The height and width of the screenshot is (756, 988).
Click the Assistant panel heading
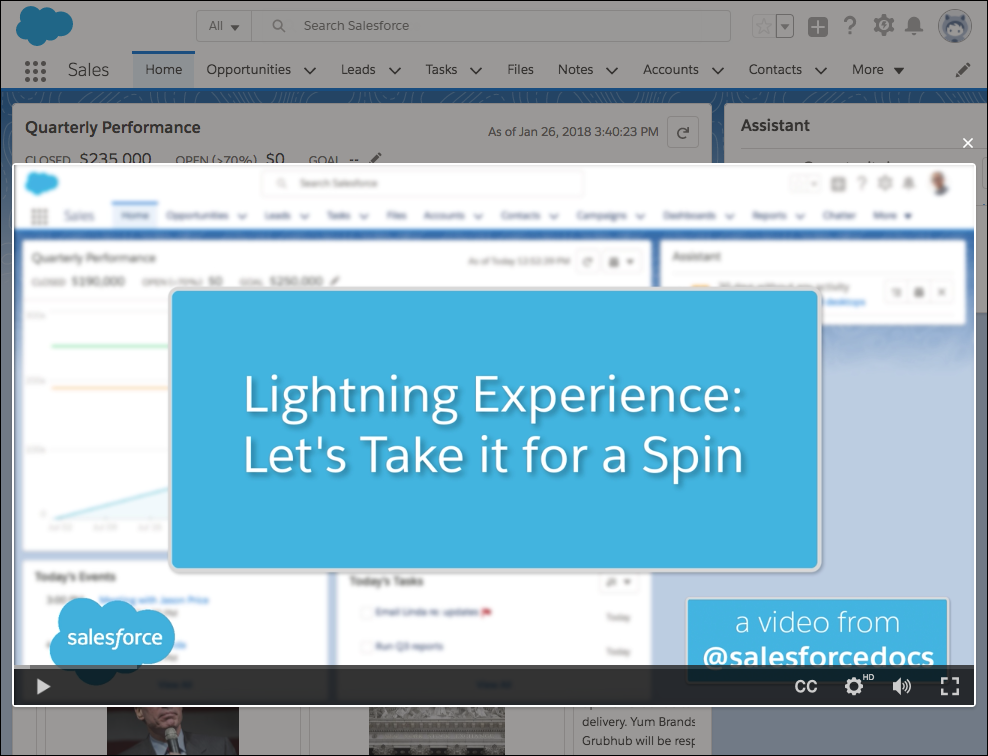coord(775,125)
